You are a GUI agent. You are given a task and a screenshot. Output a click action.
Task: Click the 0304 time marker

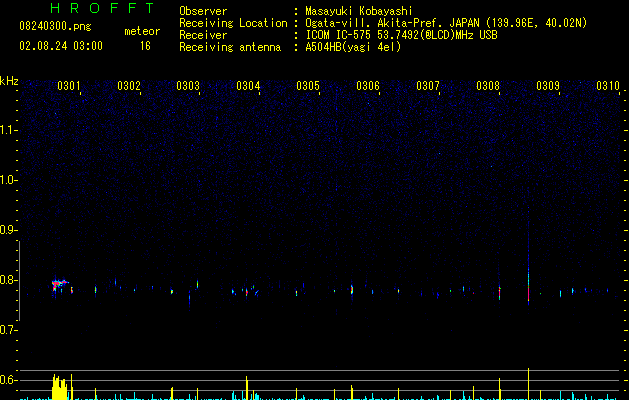pos(248,86)
